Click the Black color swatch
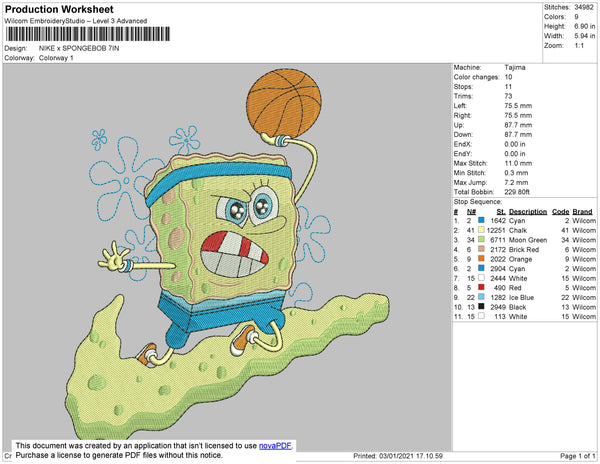 click(x=481, y=306)
